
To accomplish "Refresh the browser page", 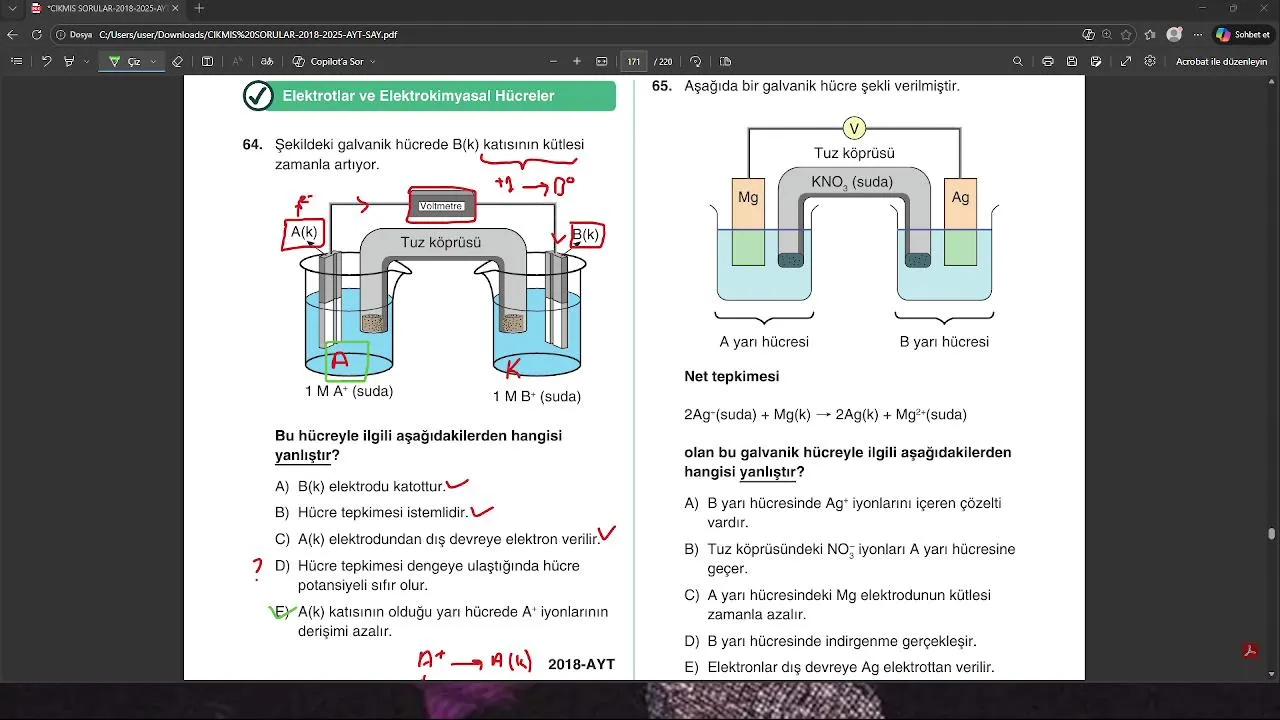I will (37, 34).
